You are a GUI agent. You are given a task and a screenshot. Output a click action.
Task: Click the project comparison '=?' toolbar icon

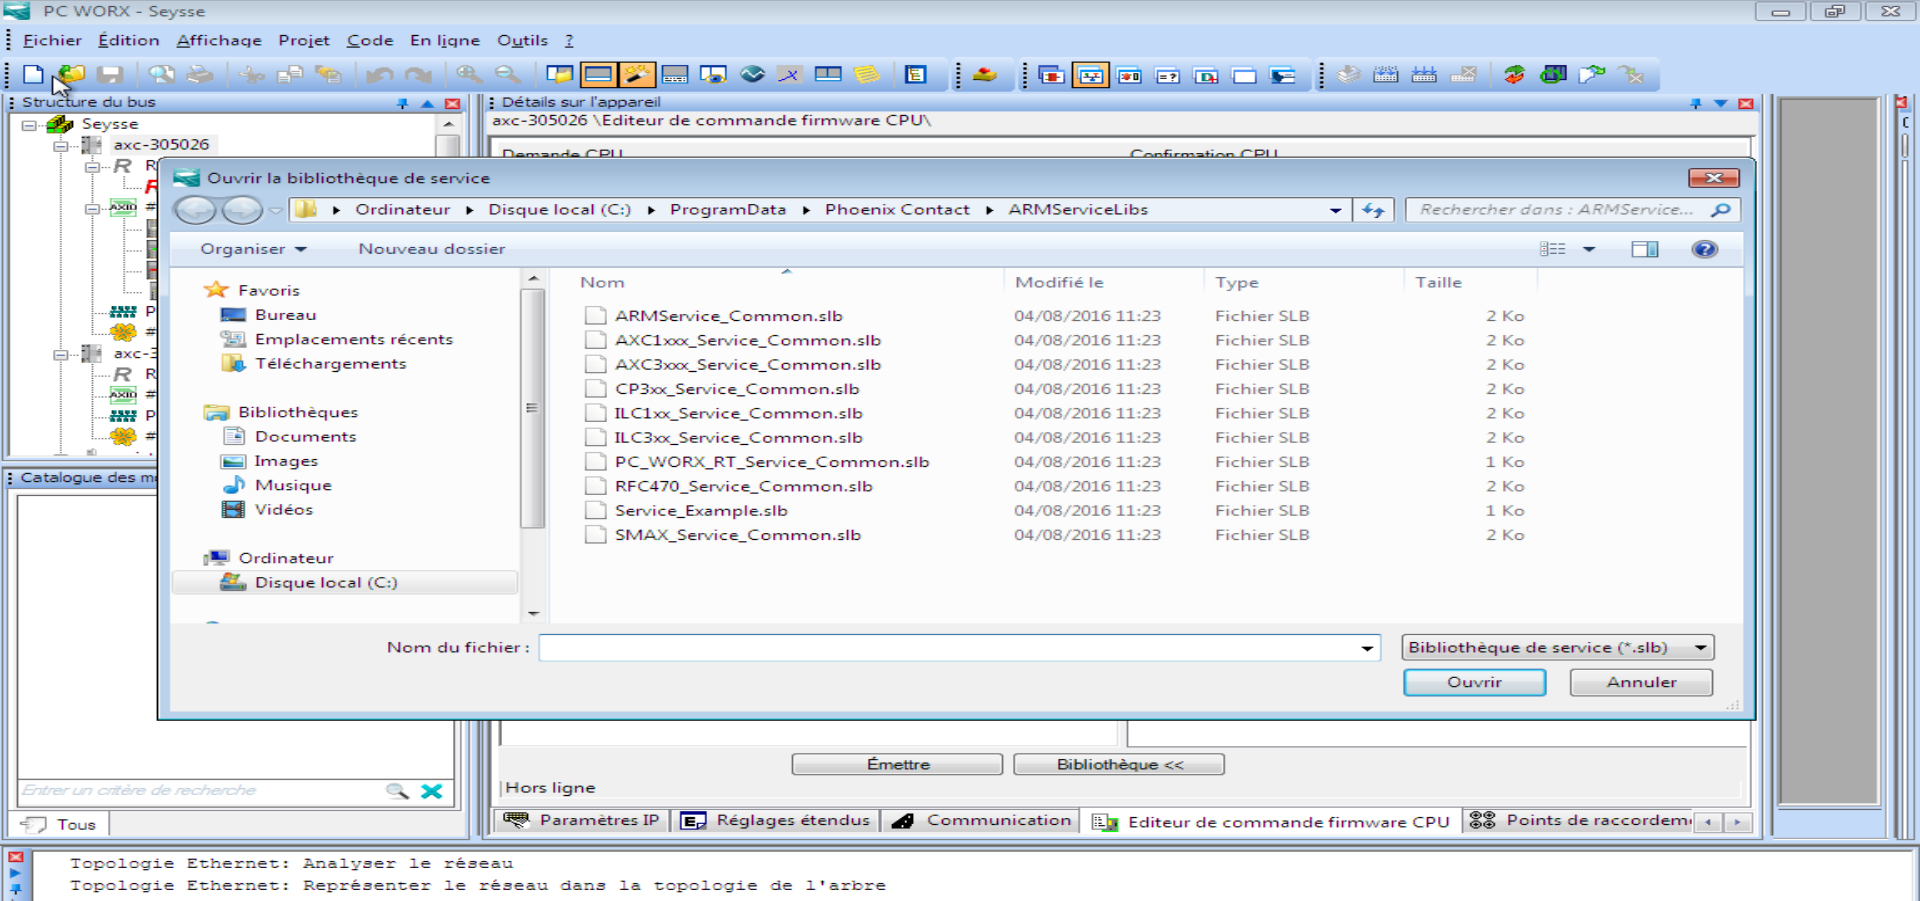tap(1168, 76)
